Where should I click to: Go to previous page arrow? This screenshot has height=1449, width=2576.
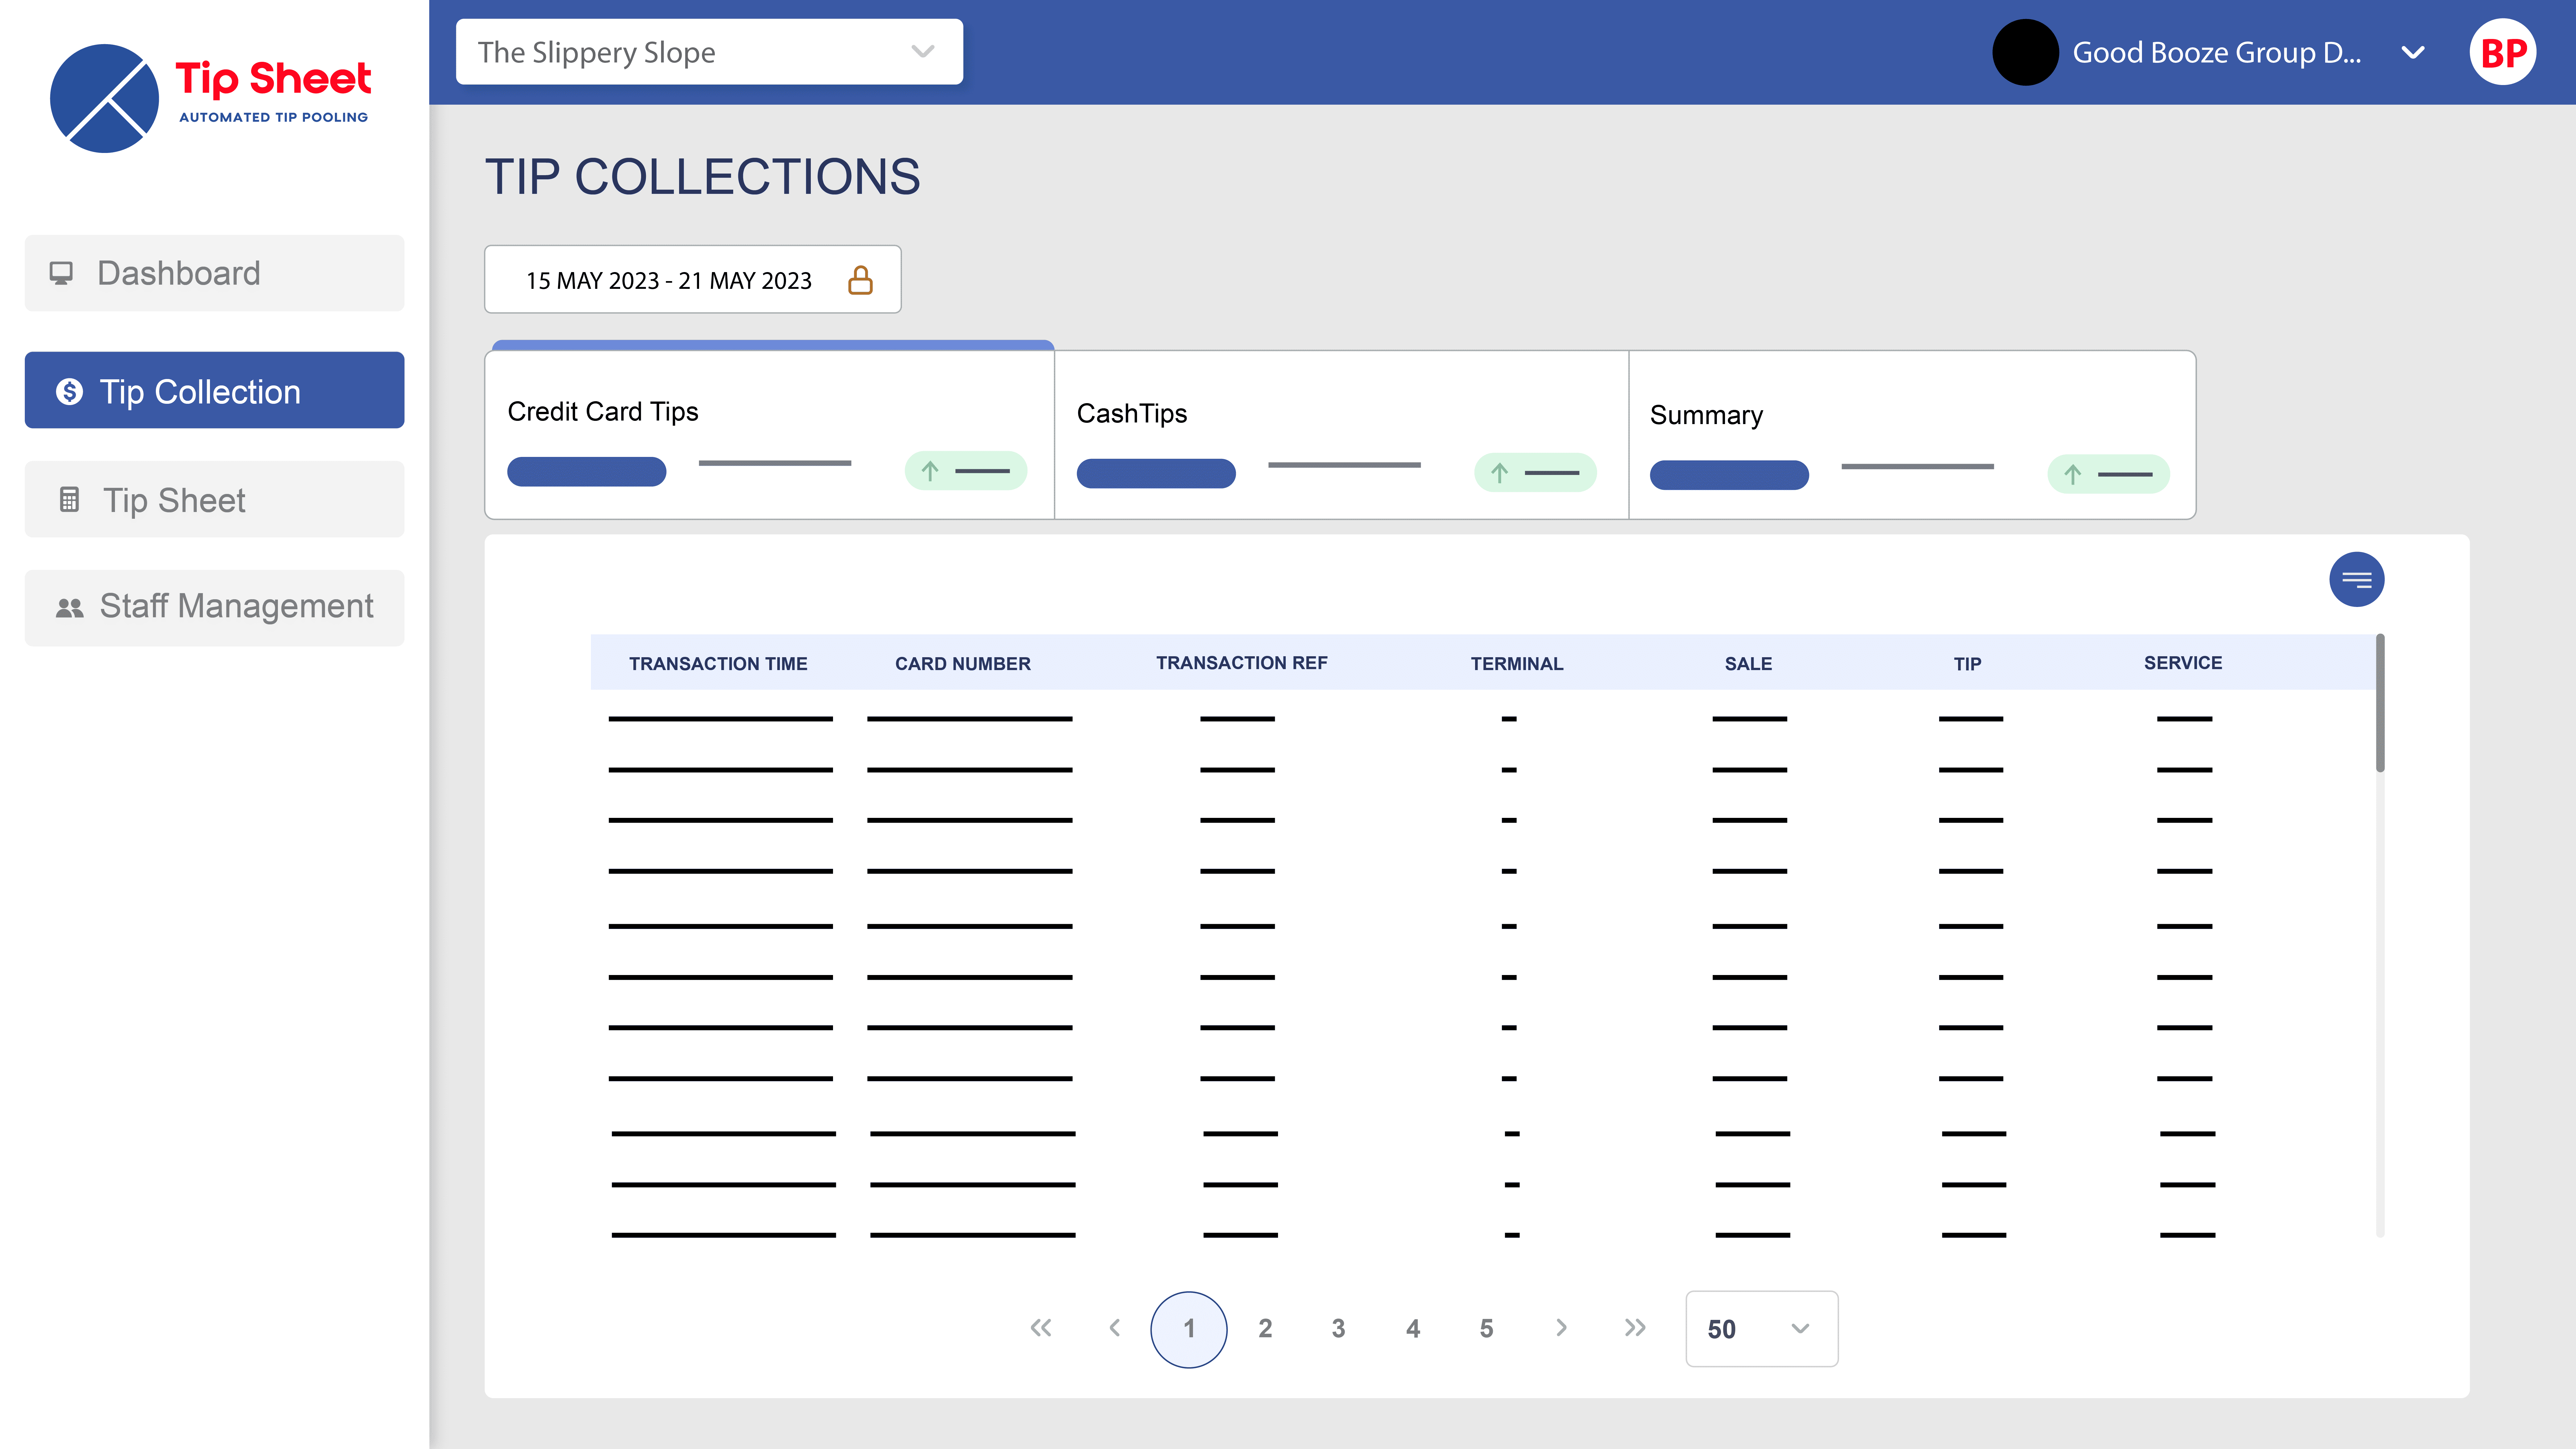(1115, 1328)
